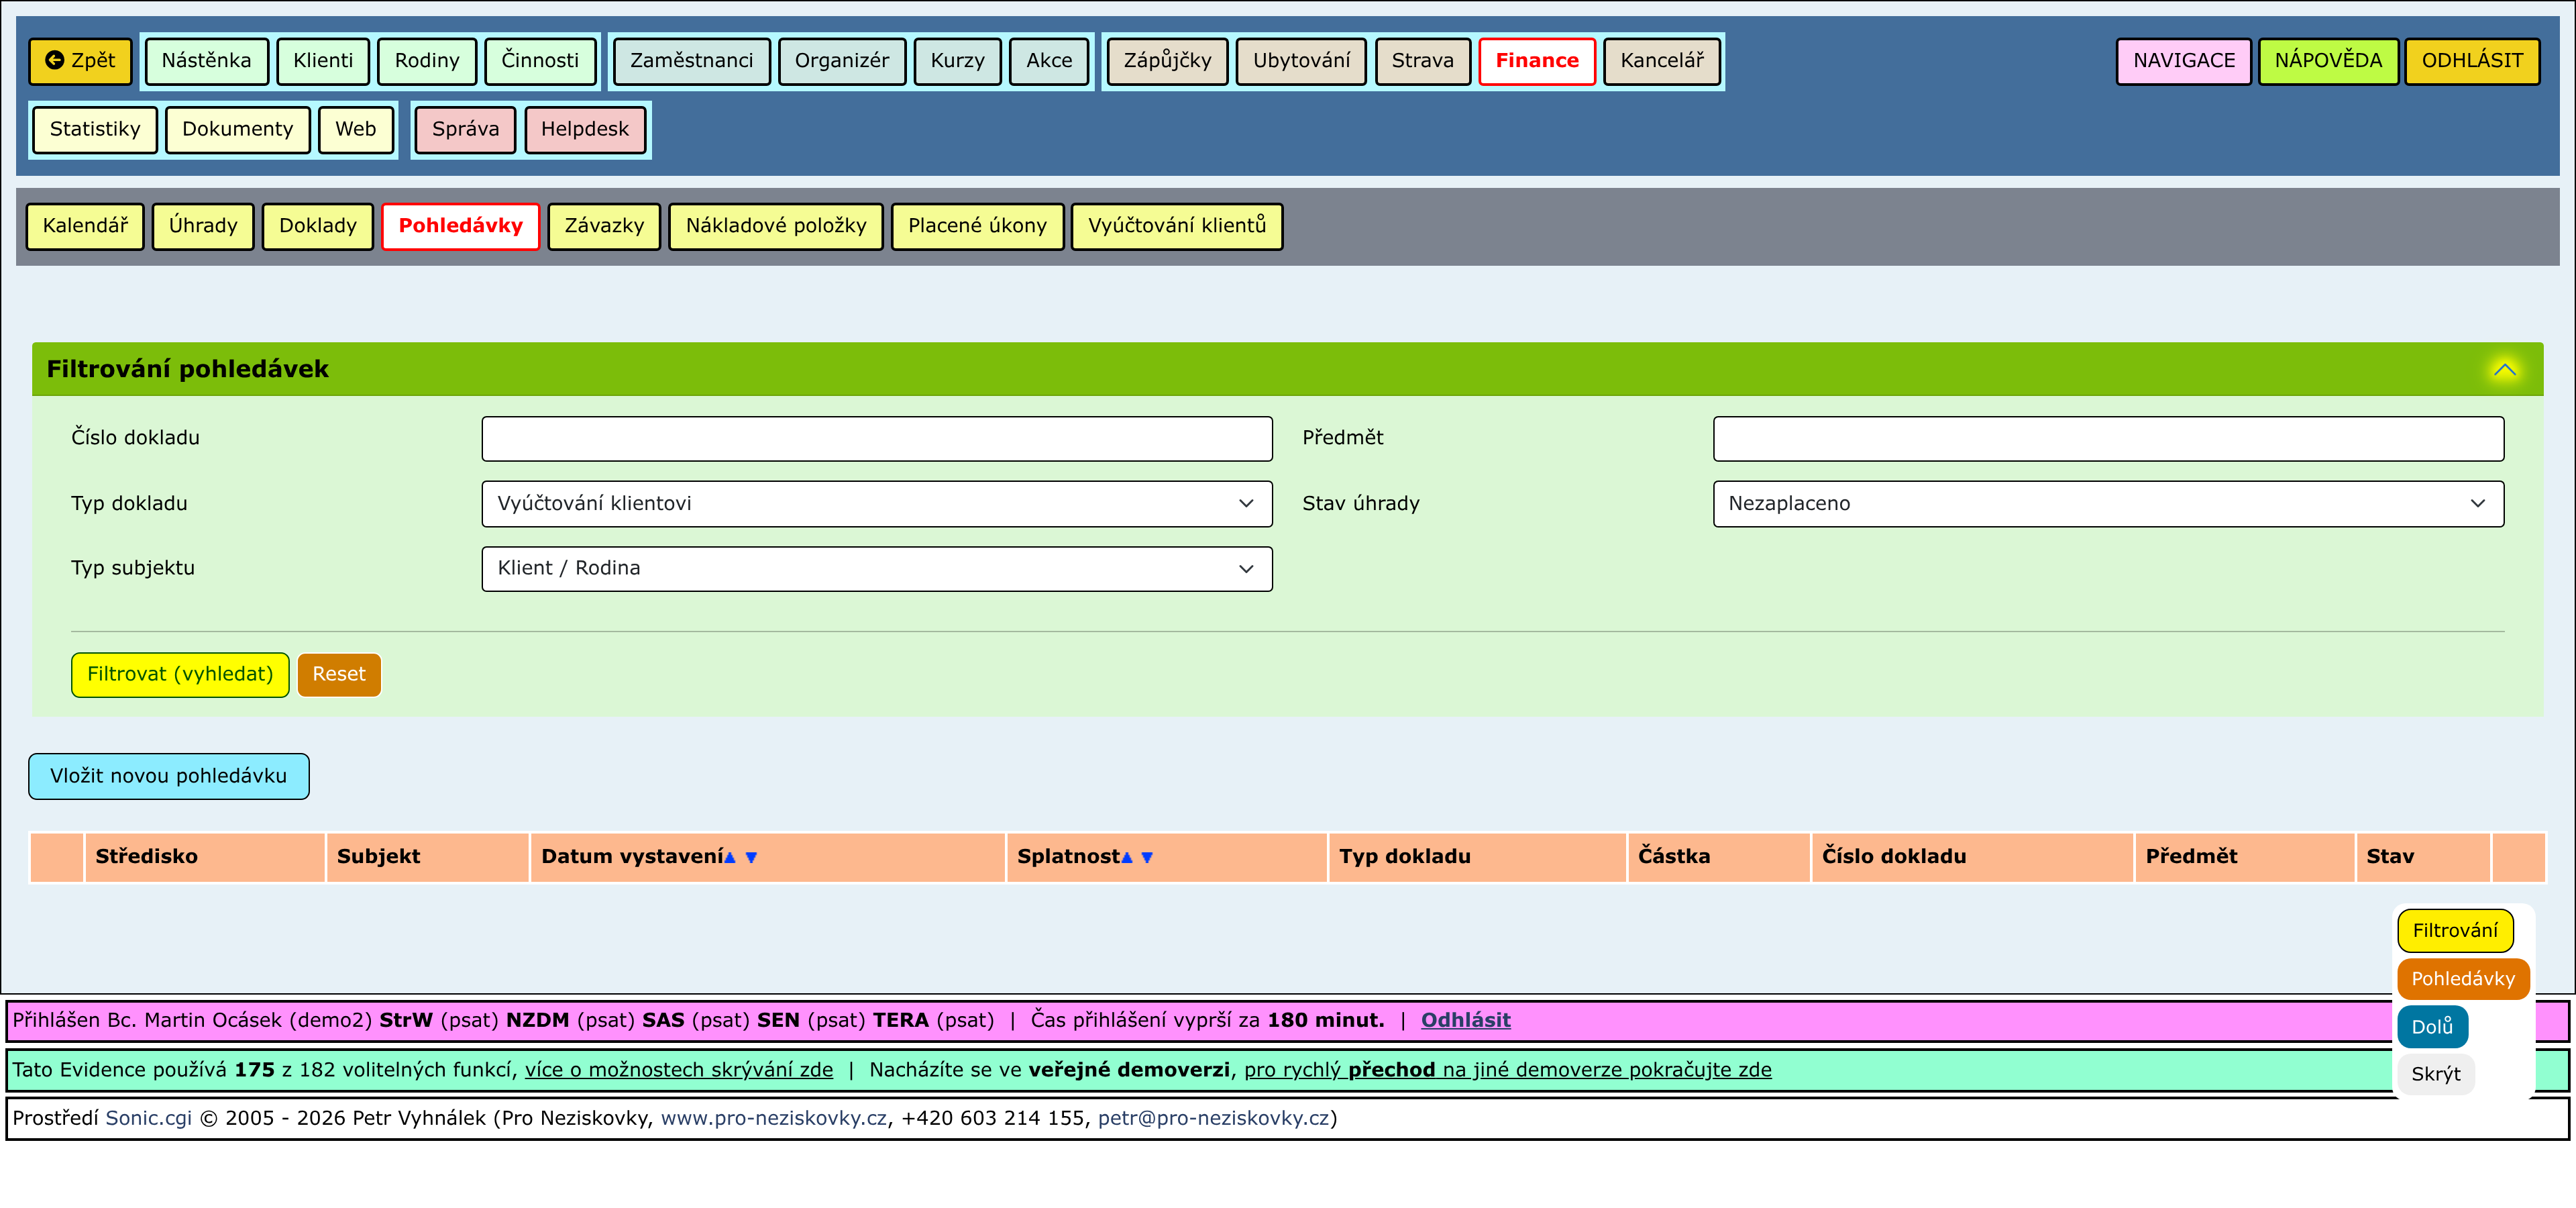Open the Klienti menu item
The width and height of the screenshot is (2576, 1208).
(x=322, y=61)
